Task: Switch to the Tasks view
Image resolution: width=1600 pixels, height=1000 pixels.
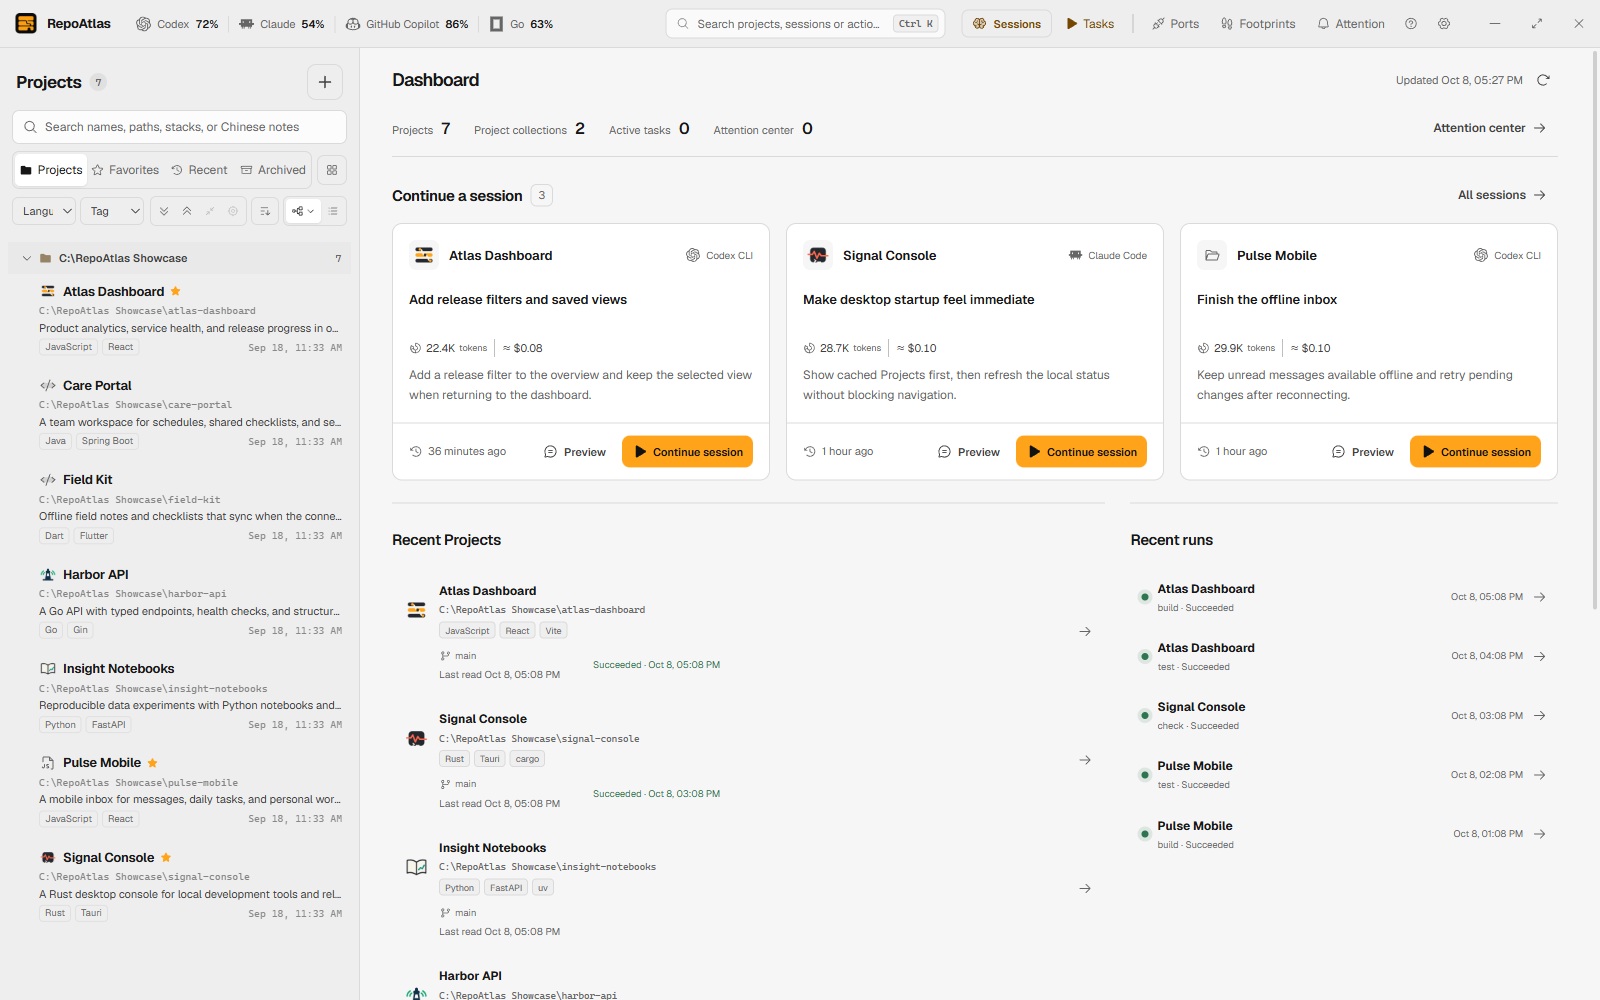Action: pyautogui.click(x=1090, y=24)
